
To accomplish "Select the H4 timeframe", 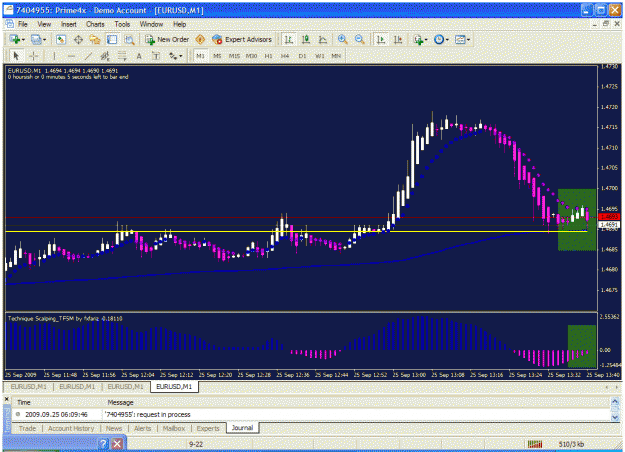I will tap(285, 56).
